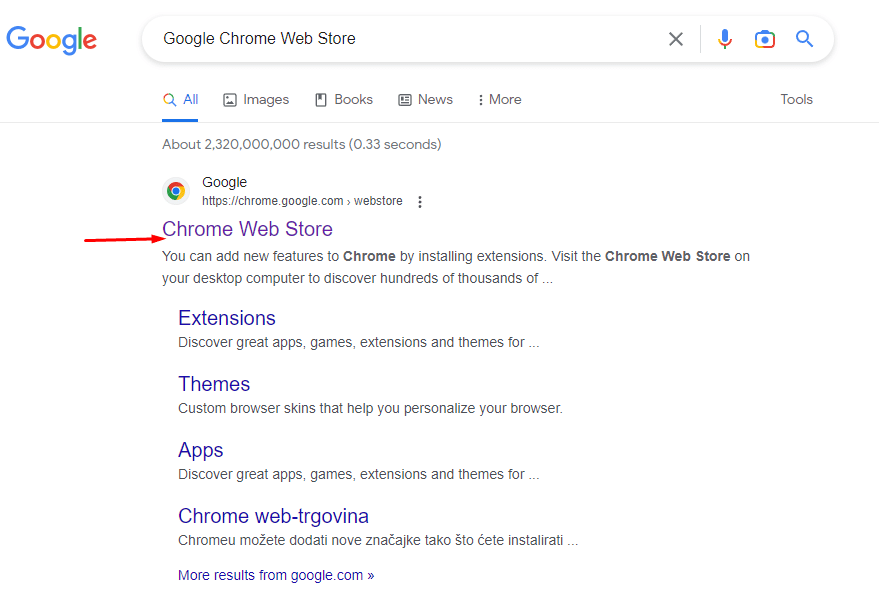Viewport: 879px width, 603px height.
Task: Open the Tools options
Action: pos(796,100)
